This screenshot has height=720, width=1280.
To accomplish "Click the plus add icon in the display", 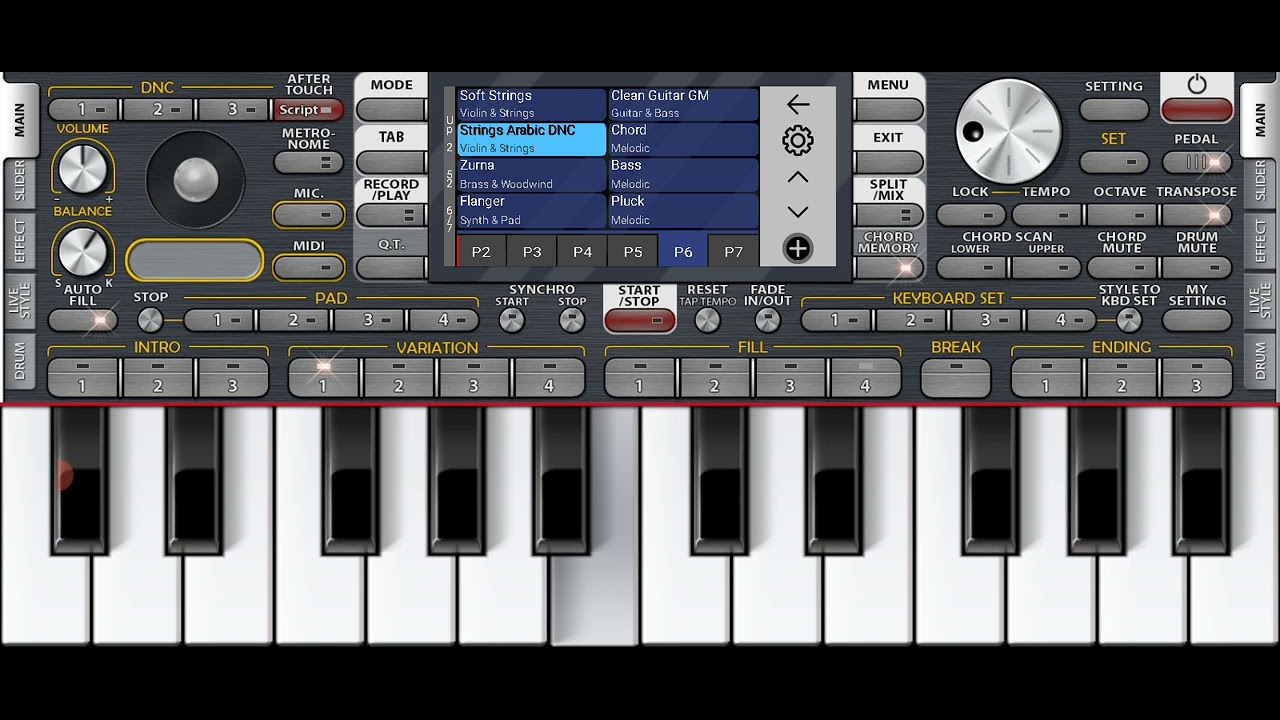I will (x=798, y=248).
